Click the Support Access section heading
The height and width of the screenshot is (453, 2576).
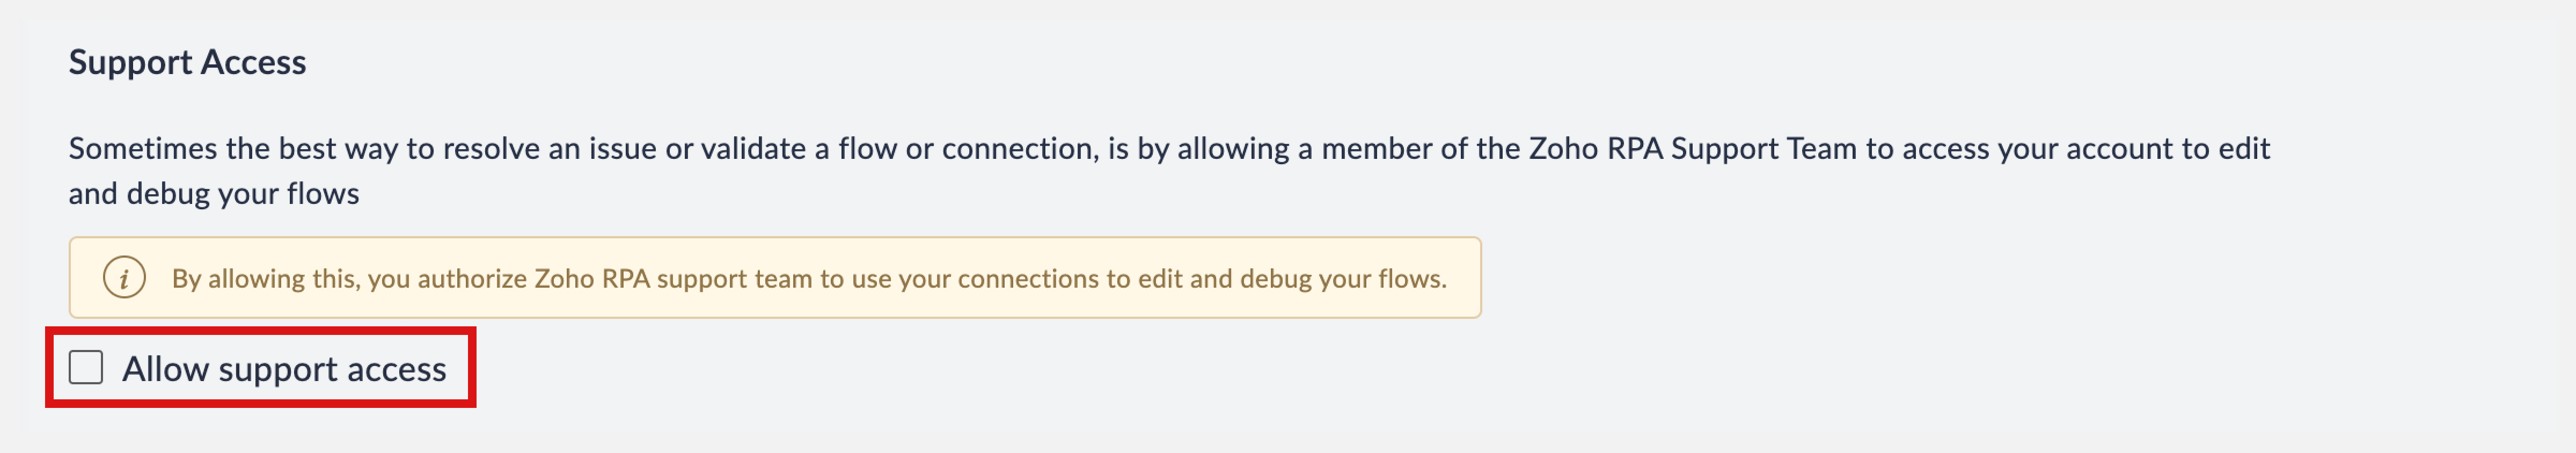click(x=187, y=62)
